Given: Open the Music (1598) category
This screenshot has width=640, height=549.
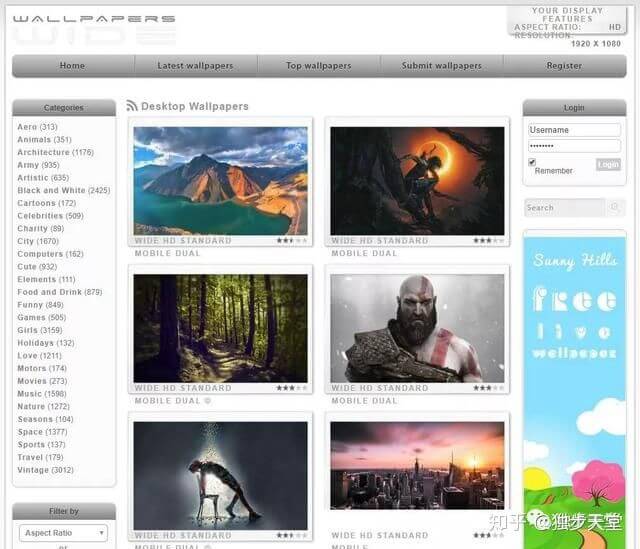Looking at the screenshot, I should pyautogui.click(x=42, y=393).
